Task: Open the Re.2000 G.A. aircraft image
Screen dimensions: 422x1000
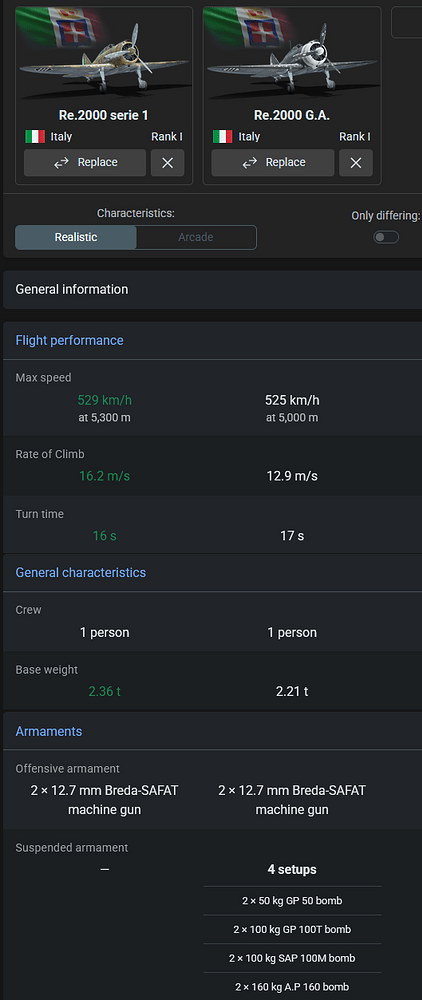Action: pyautogui.click(x=292, y=54)
